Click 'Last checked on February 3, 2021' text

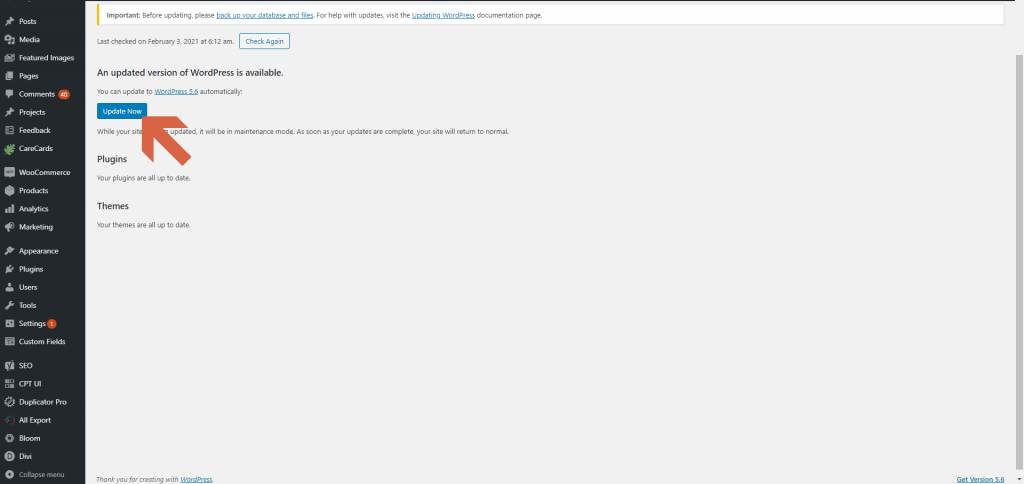[165, 41]
